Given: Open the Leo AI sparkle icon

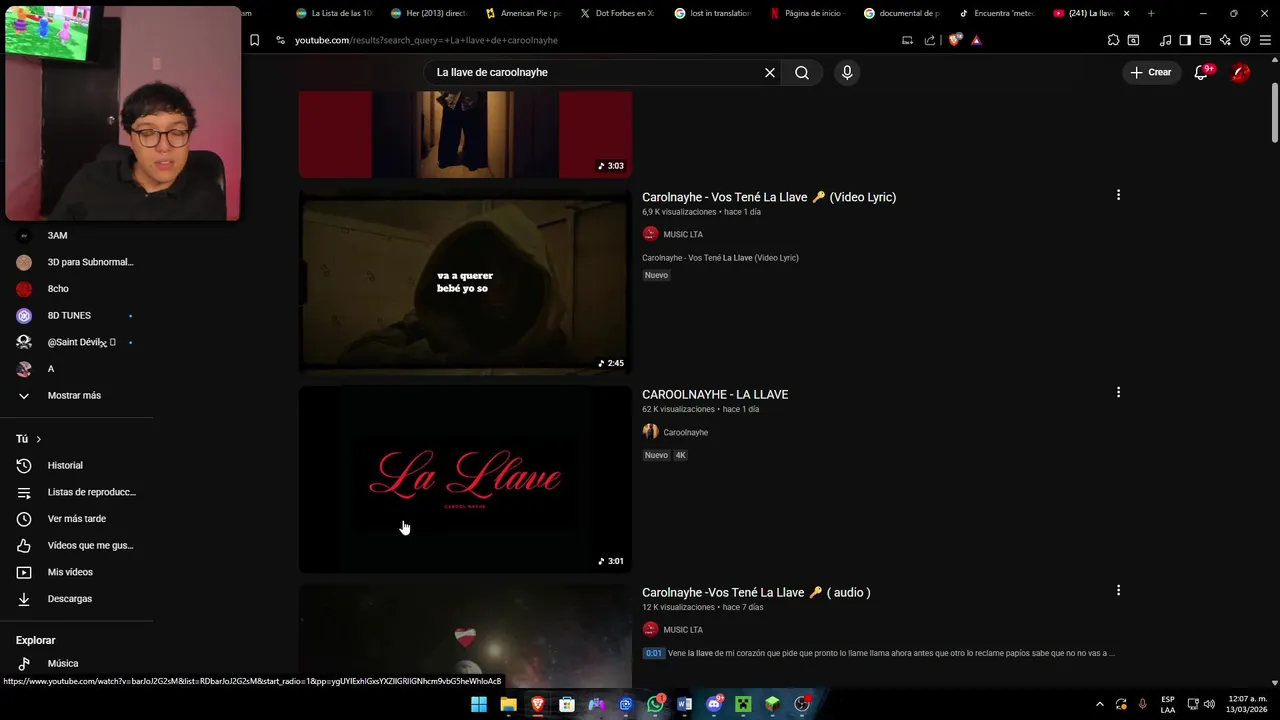Looking at the screenshot, I should coord(1225,40).
